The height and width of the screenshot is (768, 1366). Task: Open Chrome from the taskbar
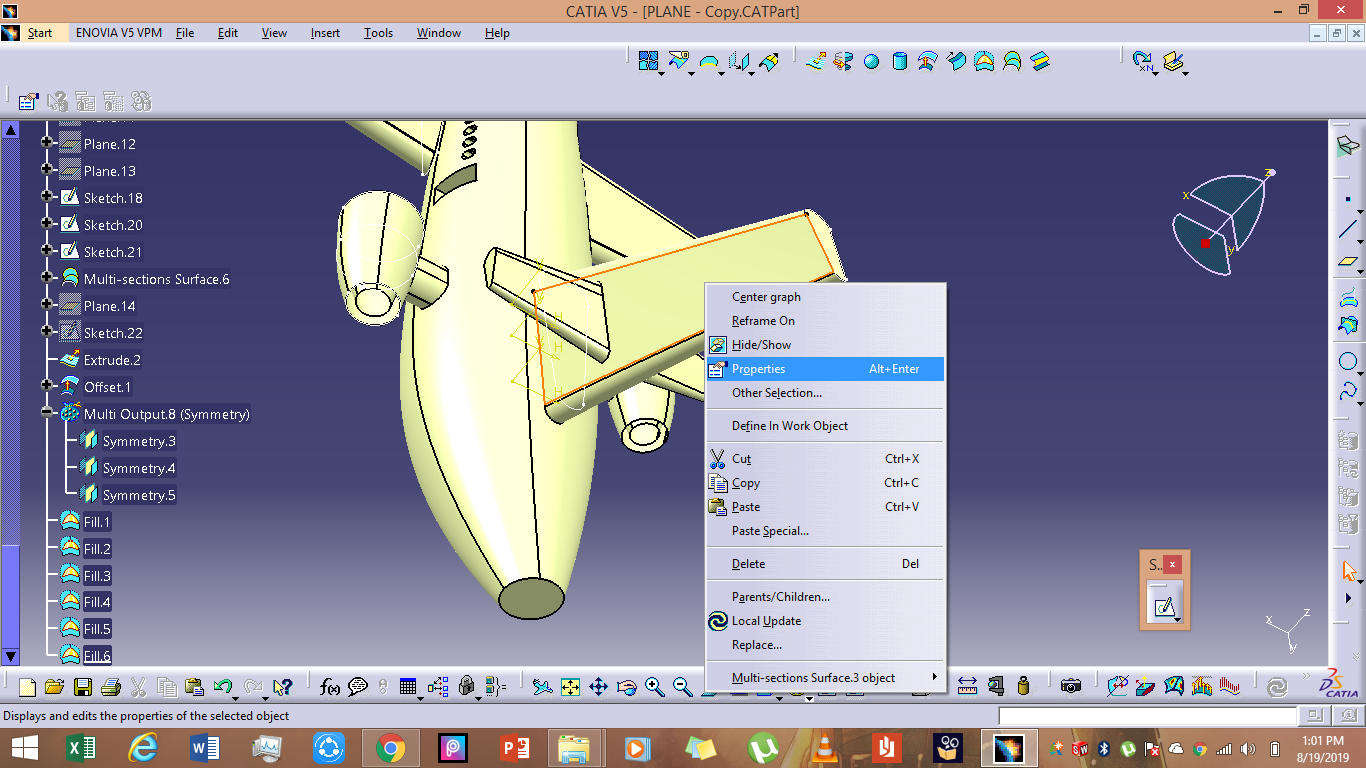390,748
